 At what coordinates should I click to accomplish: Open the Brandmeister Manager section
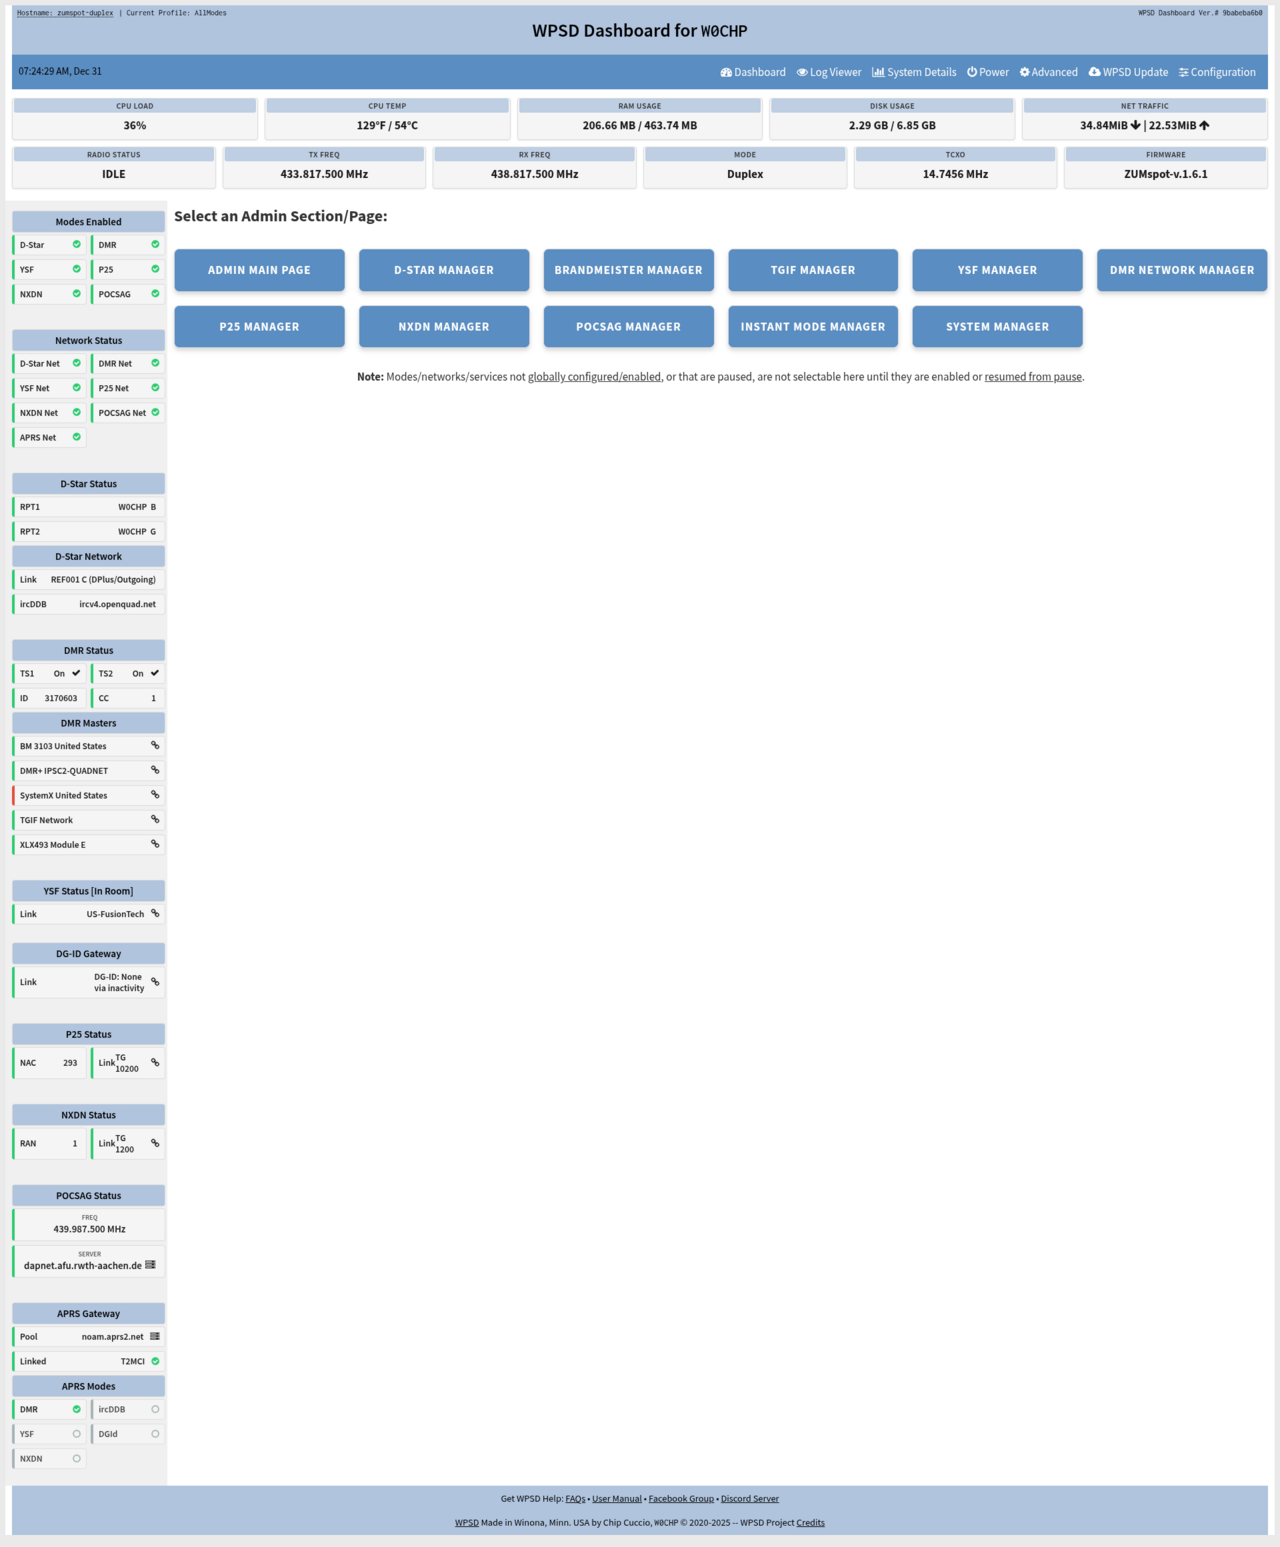(628, 270)
